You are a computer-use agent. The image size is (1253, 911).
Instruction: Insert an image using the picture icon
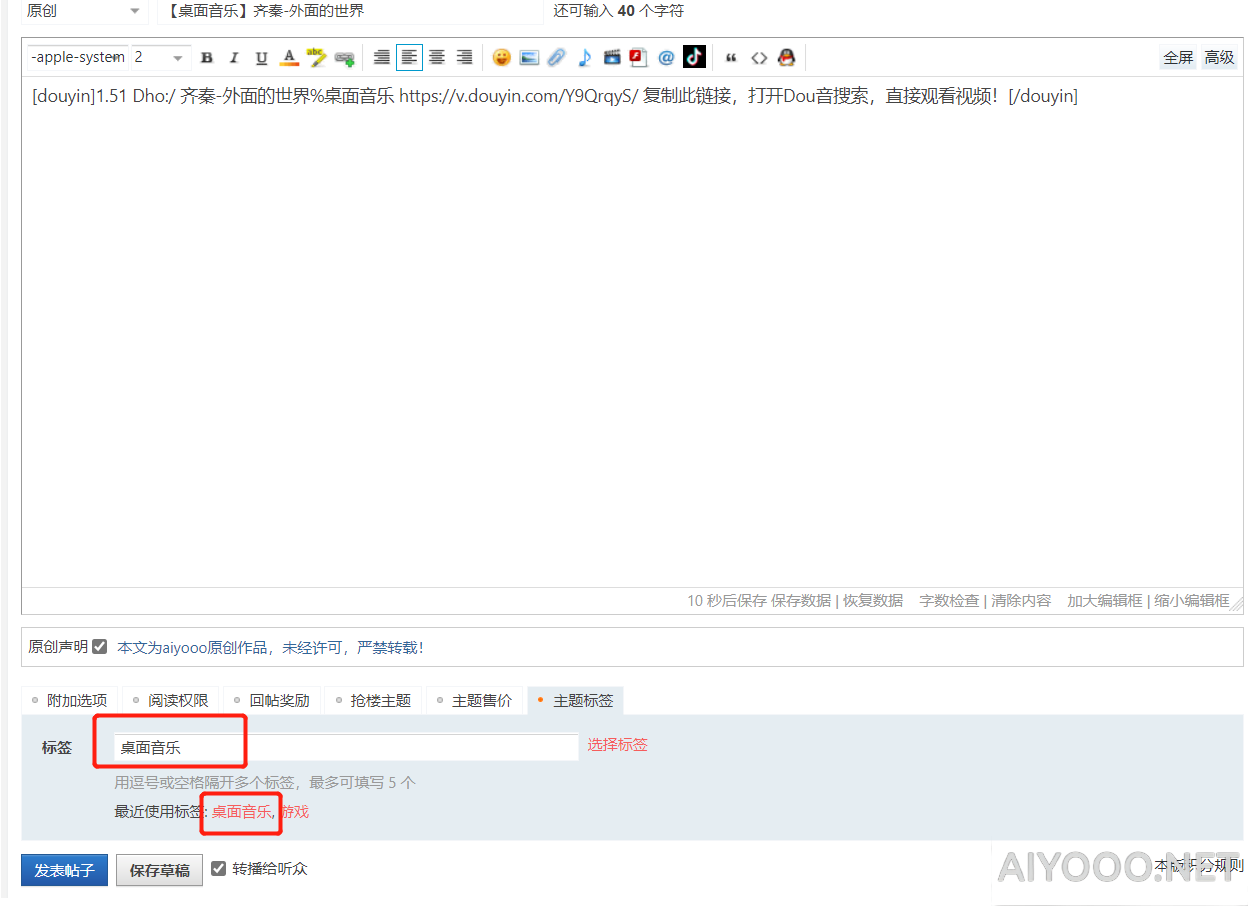point(529,58)
